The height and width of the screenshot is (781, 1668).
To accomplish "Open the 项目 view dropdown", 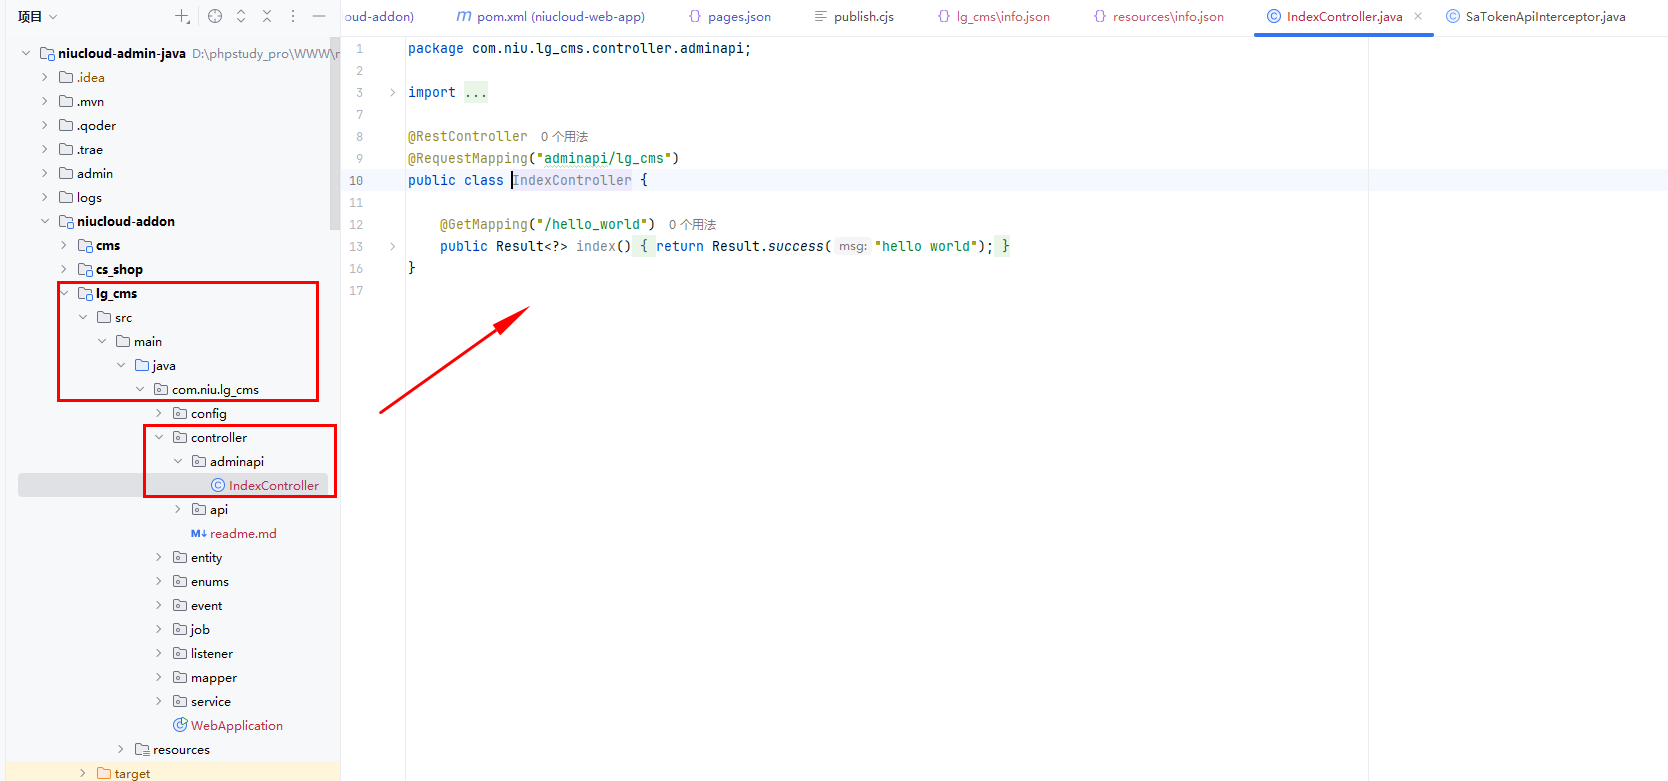I will [x=38, y=16].
